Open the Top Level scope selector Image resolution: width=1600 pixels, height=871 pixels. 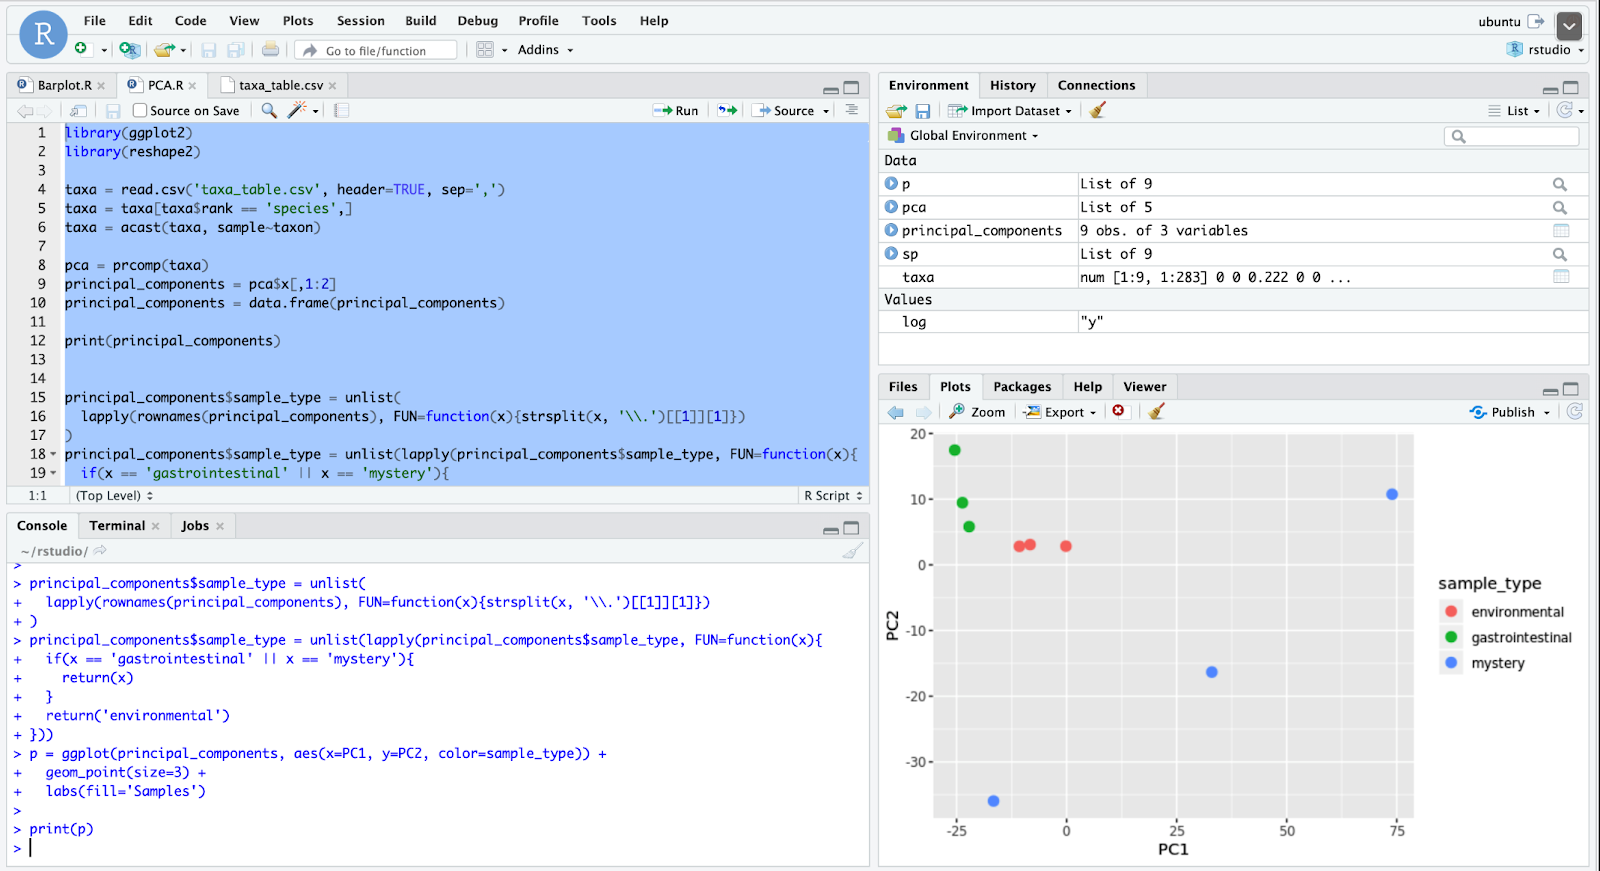(x=114, y=495)
